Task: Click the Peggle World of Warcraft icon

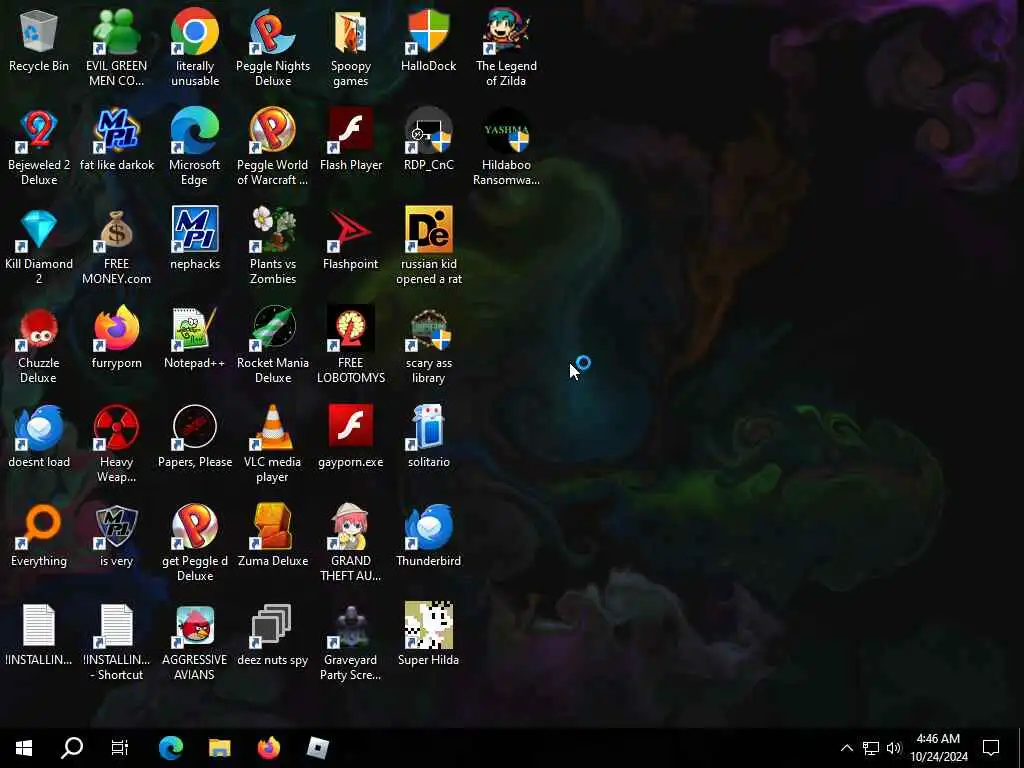Action: tap(272, 147)
